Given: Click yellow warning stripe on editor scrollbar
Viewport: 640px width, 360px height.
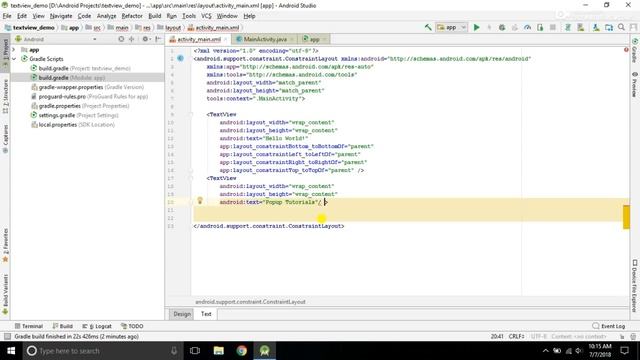Looking at the screenshot, I should pyautogui.click(x=626, y=217).
